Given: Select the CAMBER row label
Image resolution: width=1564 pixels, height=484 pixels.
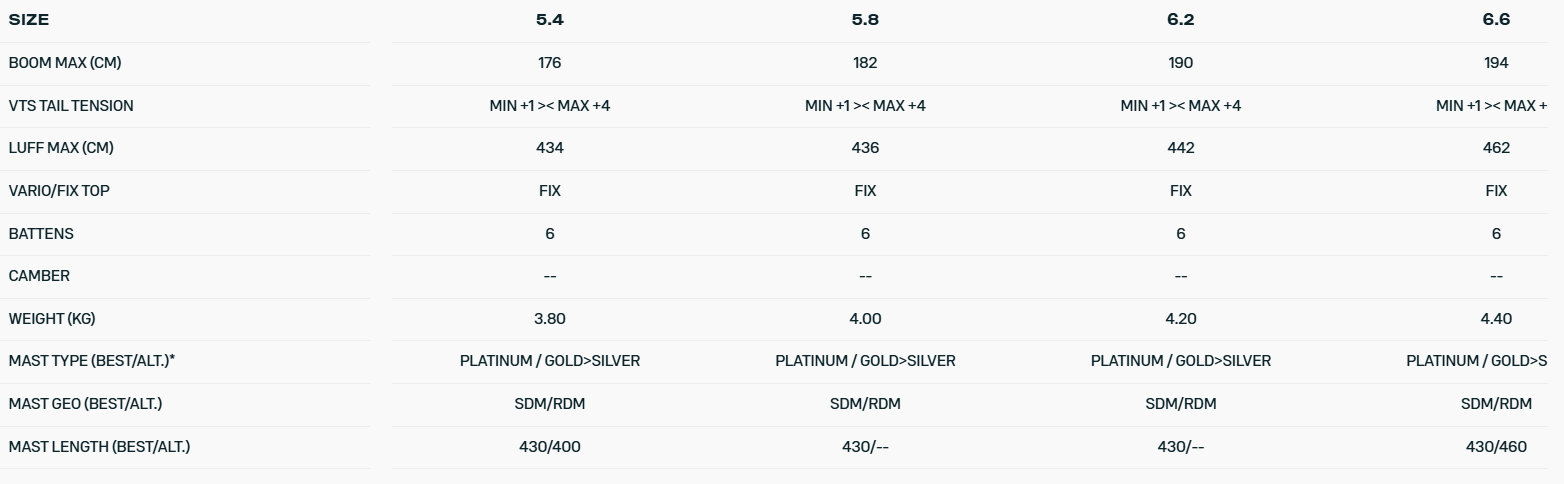Looking at the screenshot, I should [x=39, y=276].
